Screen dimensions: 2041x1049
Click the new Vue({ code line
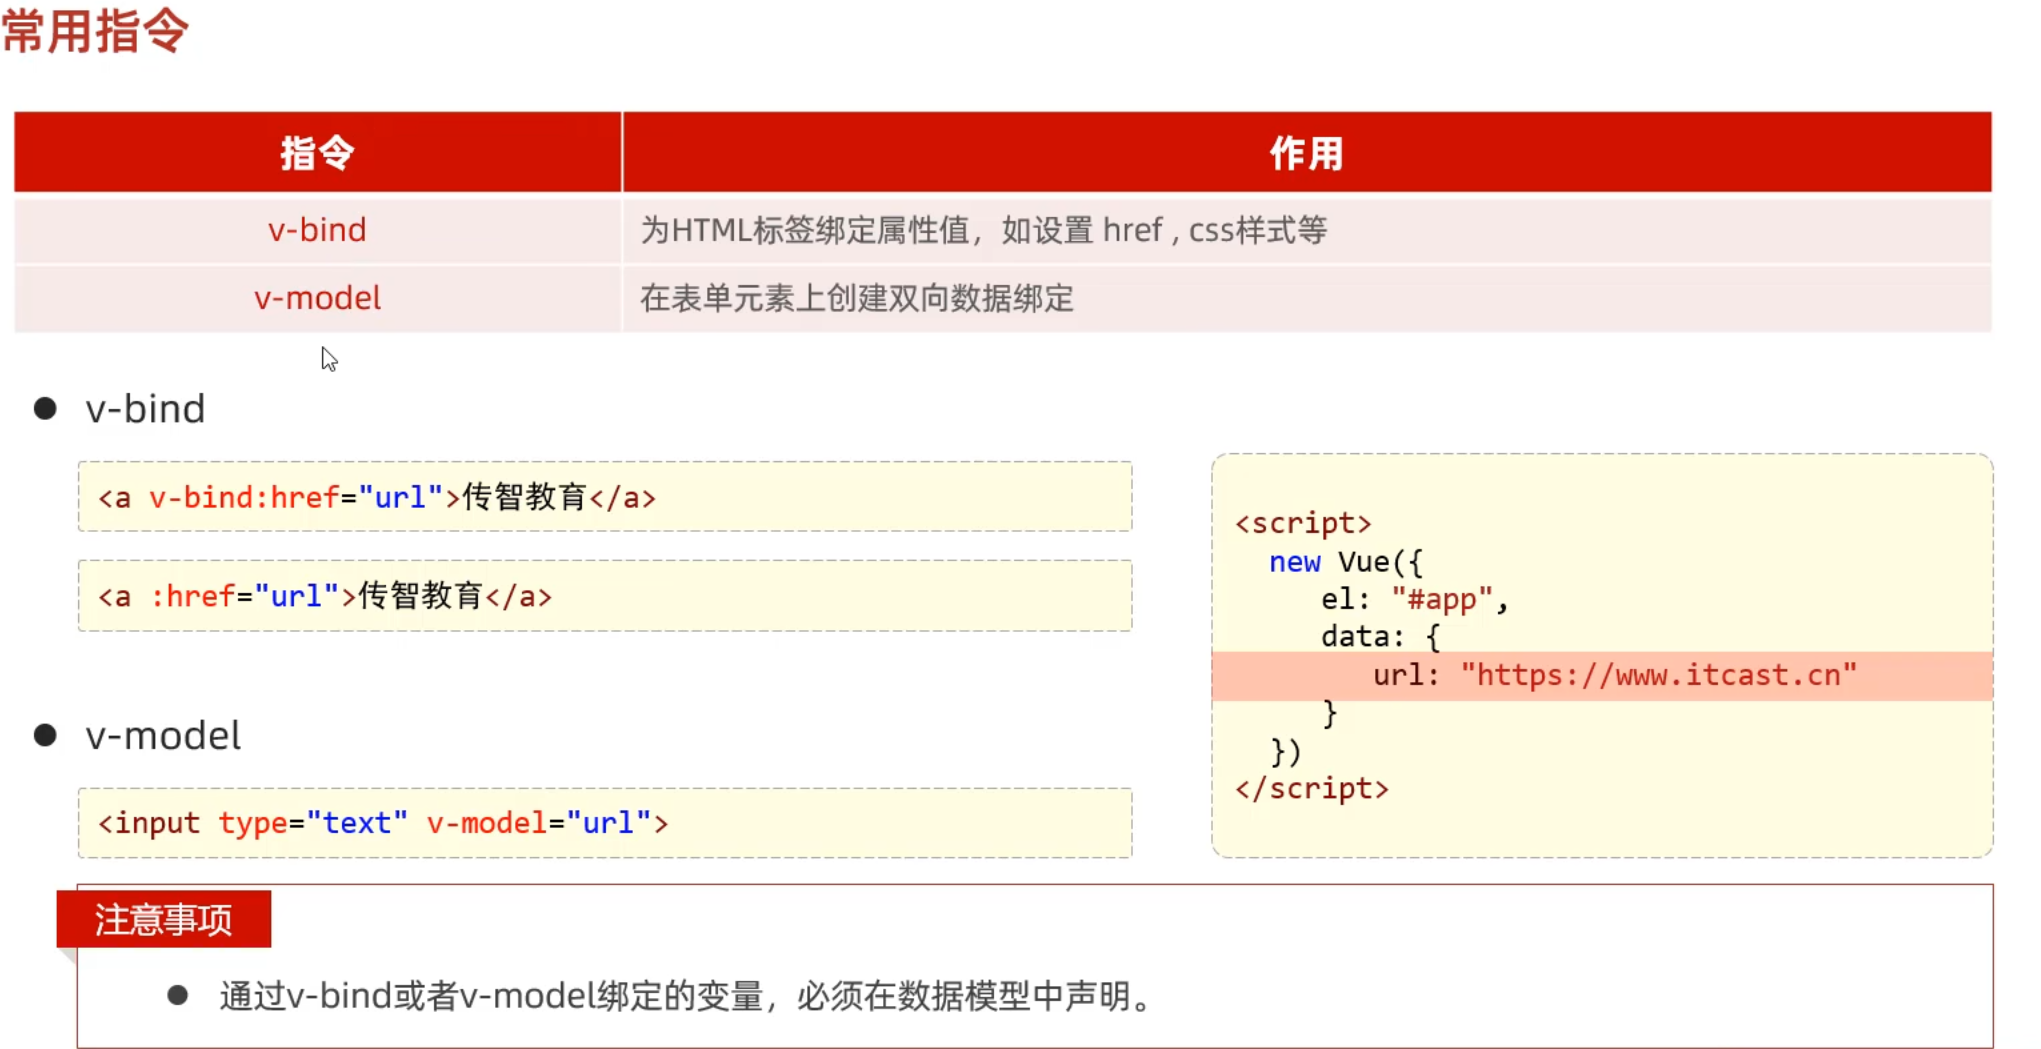pos(1345,561)
